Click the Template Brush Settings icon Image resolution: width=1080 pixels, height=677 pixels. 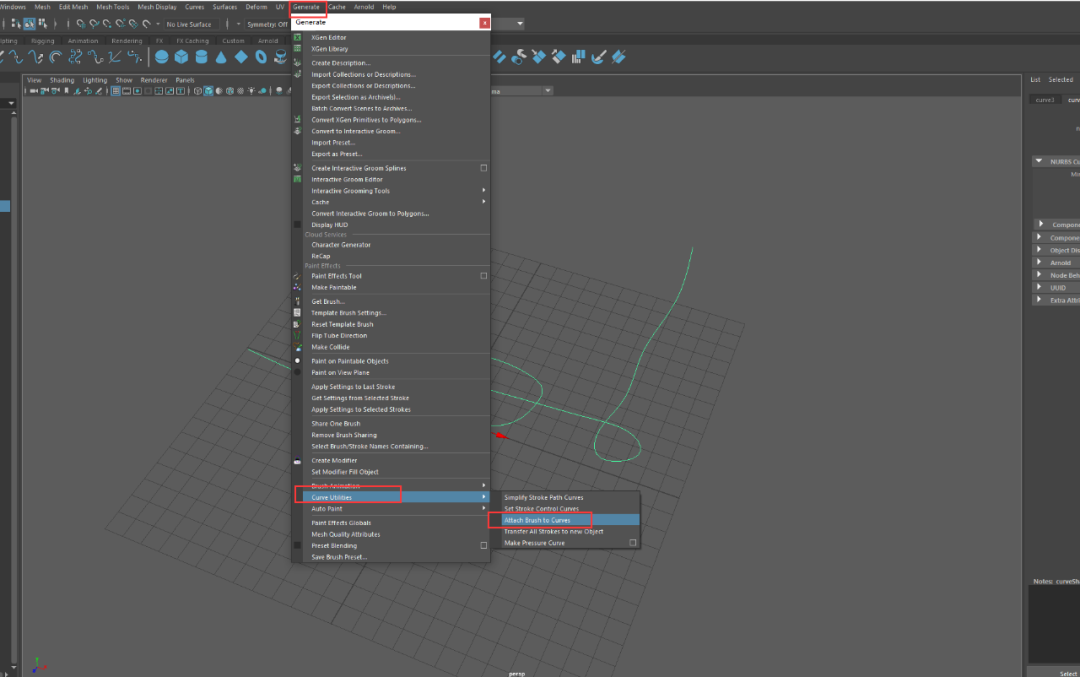[298, 313]
